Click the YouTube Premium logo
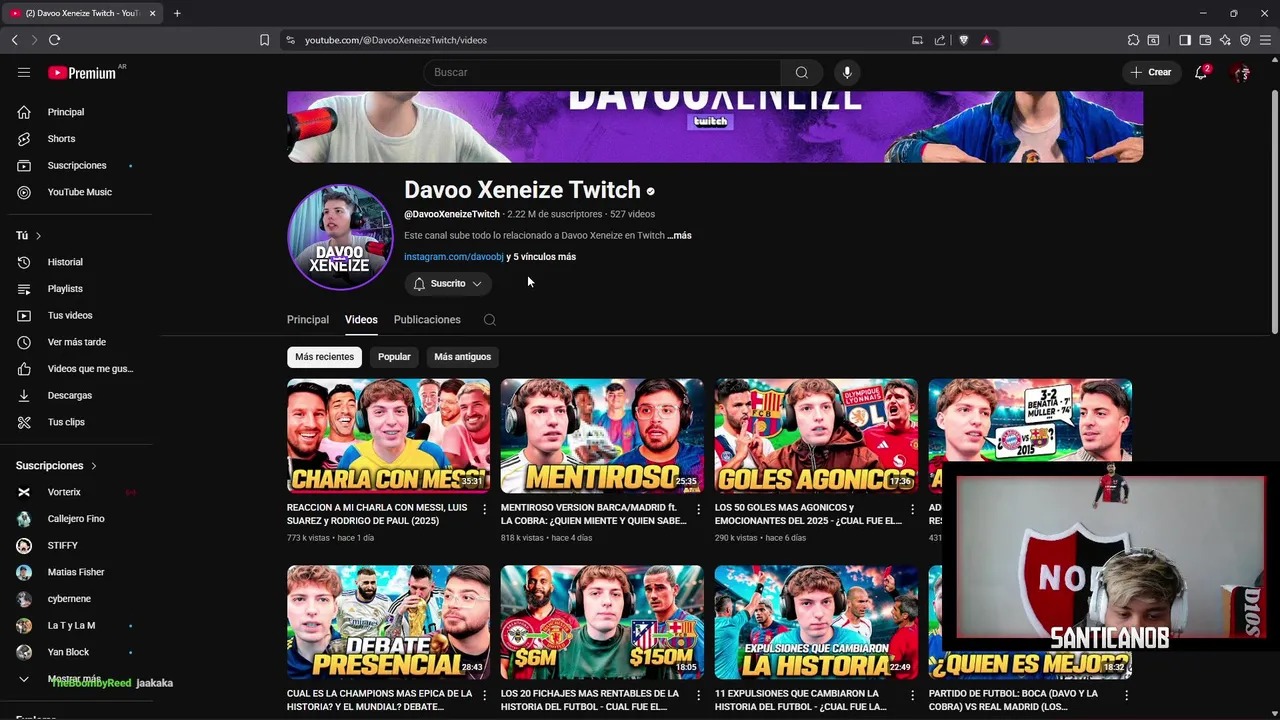 [x=82, y=72]
